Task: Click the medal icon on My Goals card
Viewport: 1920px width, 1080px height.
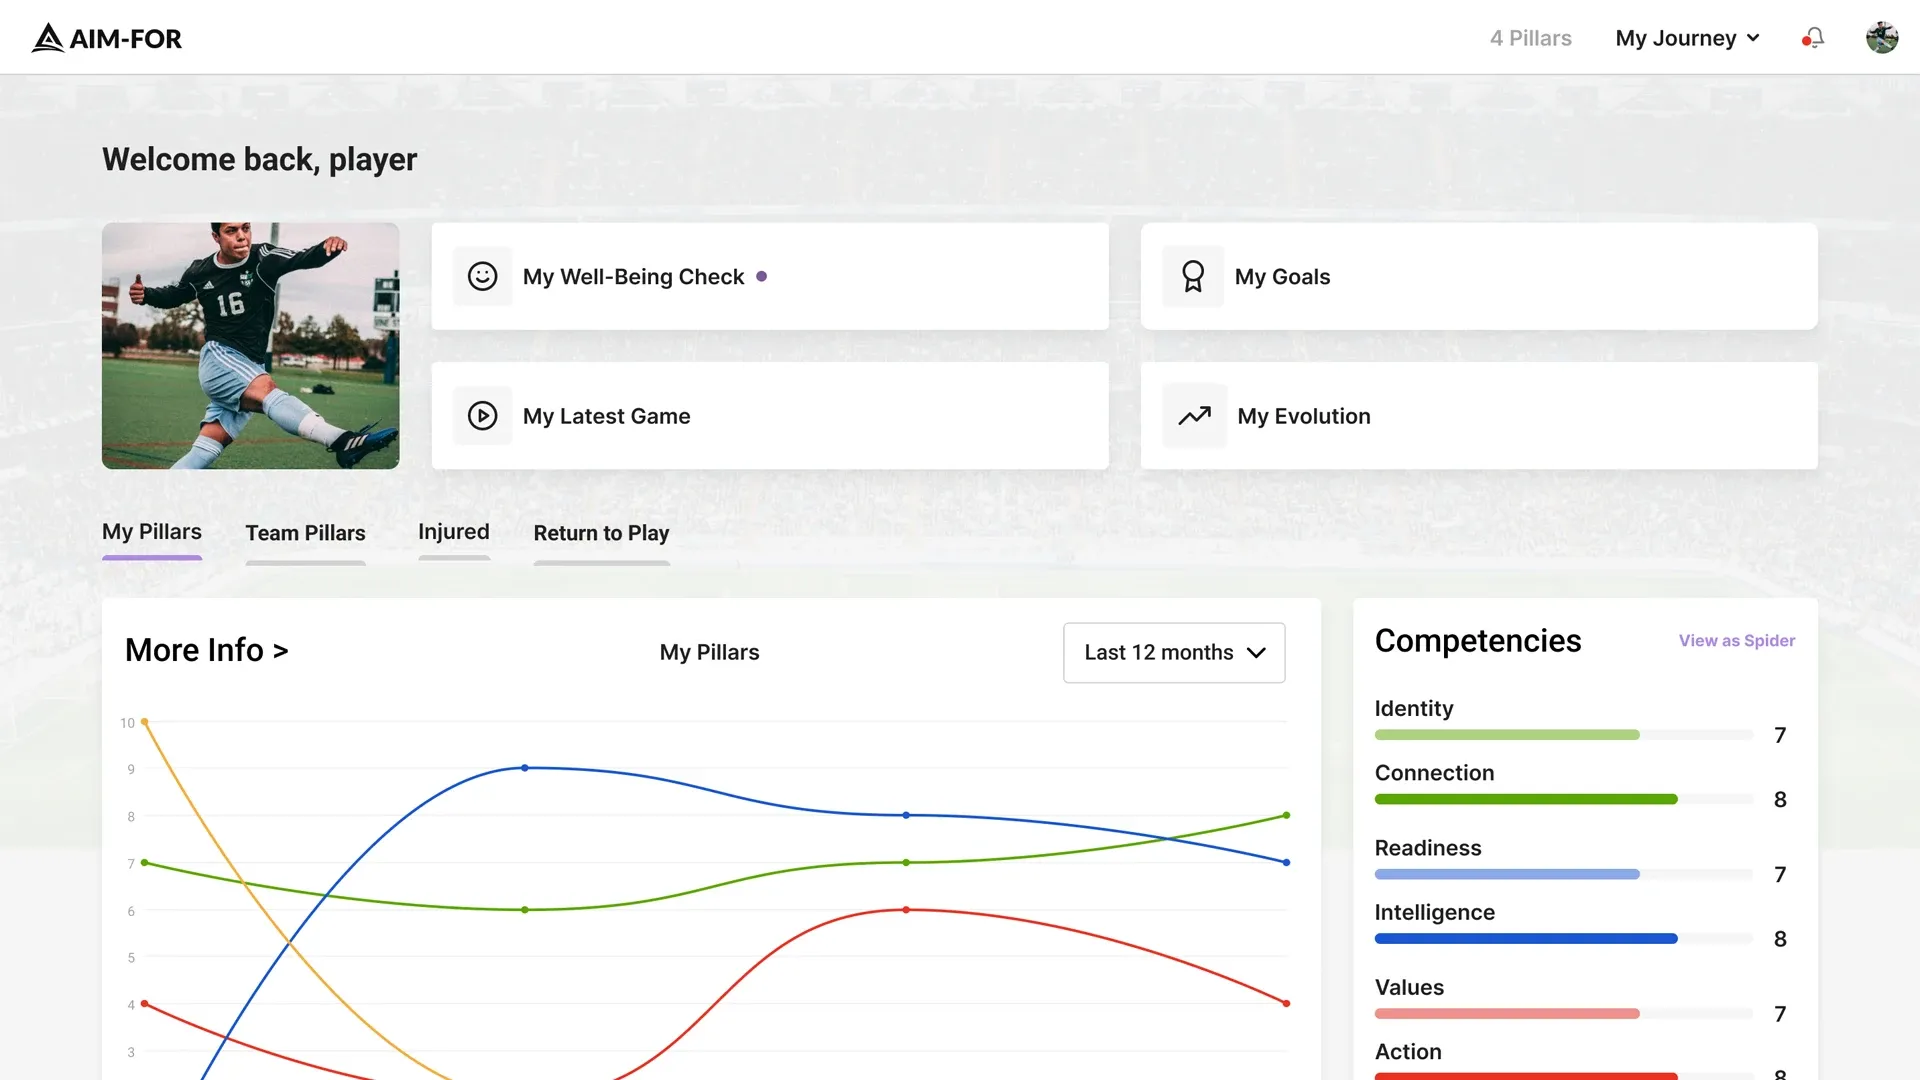Action: [x=1194, y=276]
